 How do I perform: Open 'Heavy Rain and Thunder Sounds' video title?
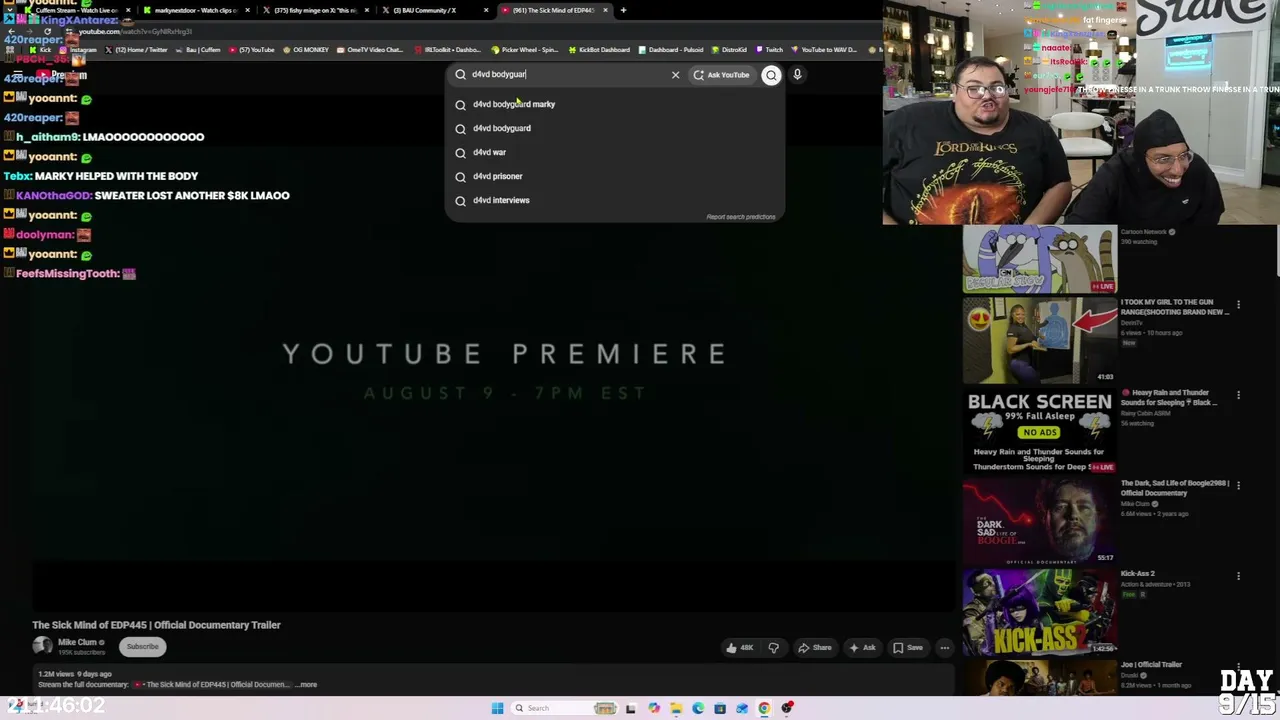(x=1170, y=397)
